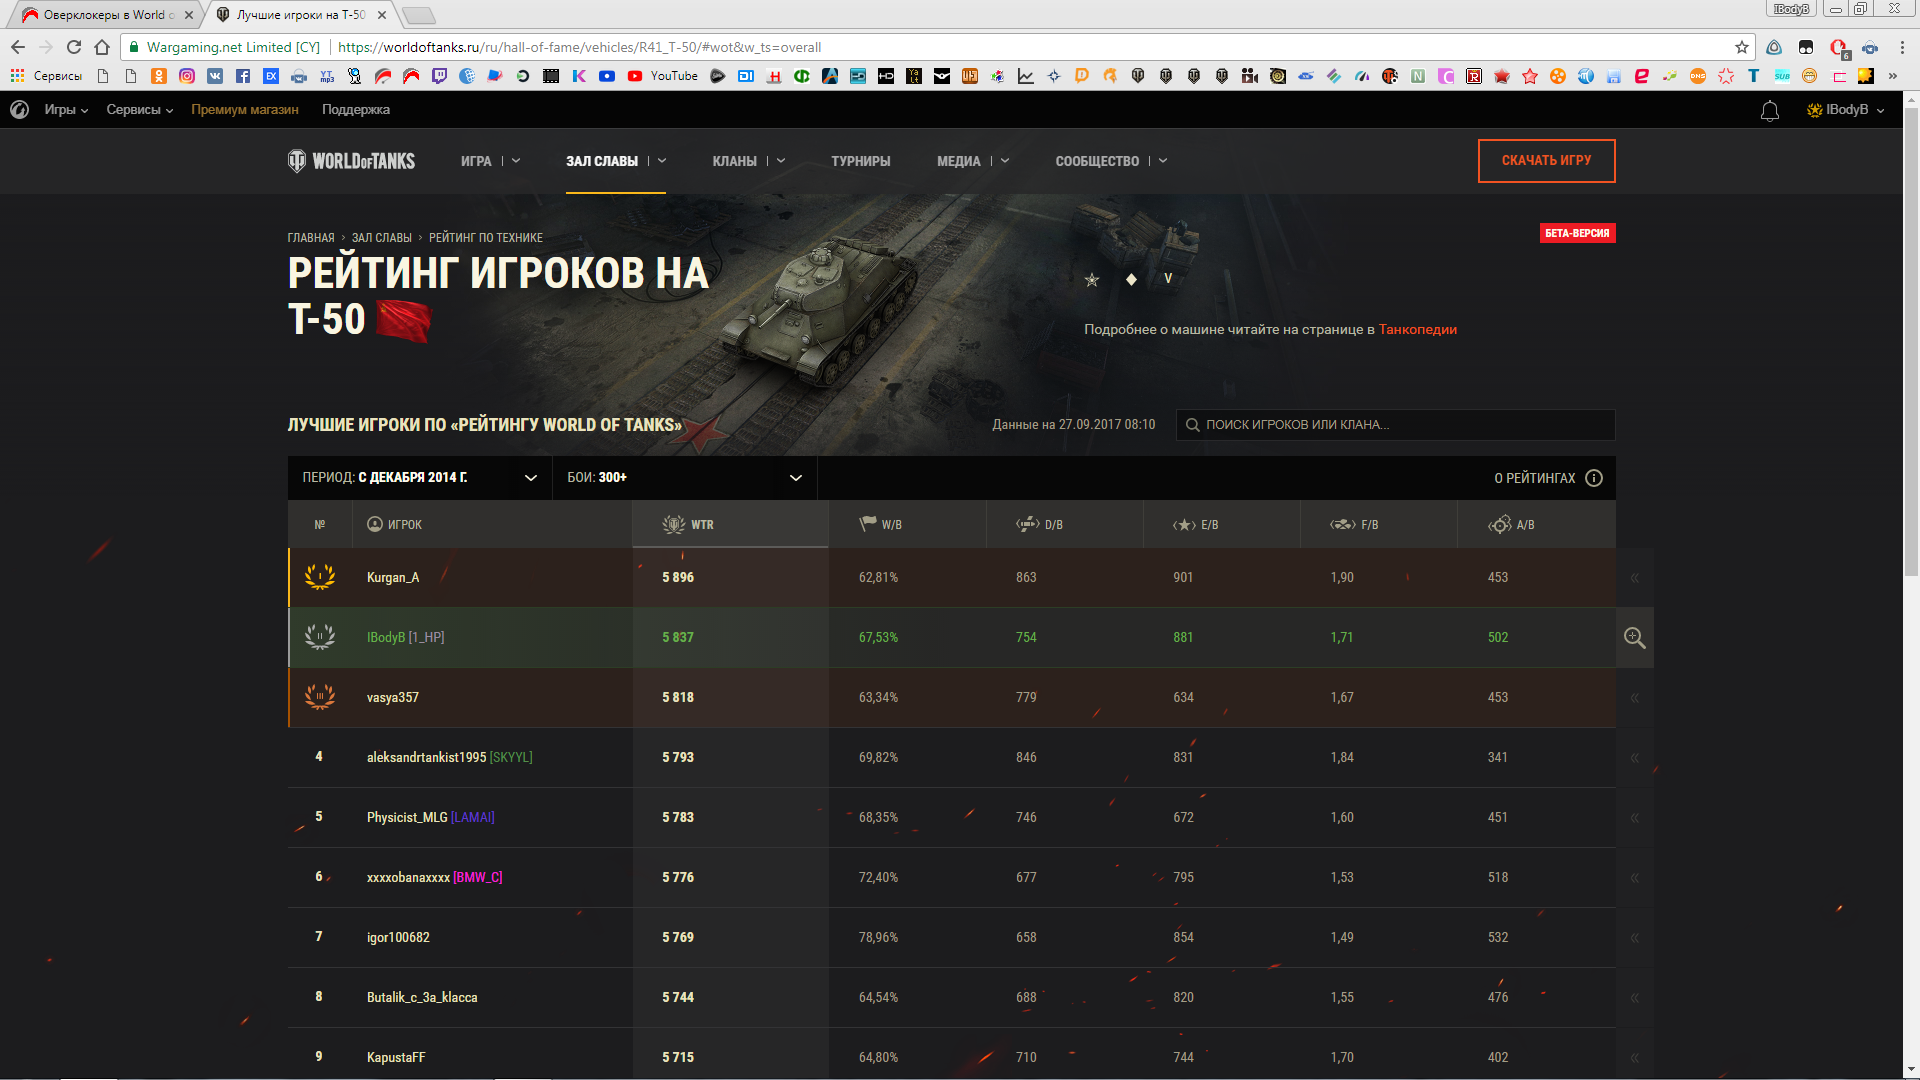Click the magnifier icon on IBodyB row
This screenshot has height=1080, width=1920.
pos(1634,638)
